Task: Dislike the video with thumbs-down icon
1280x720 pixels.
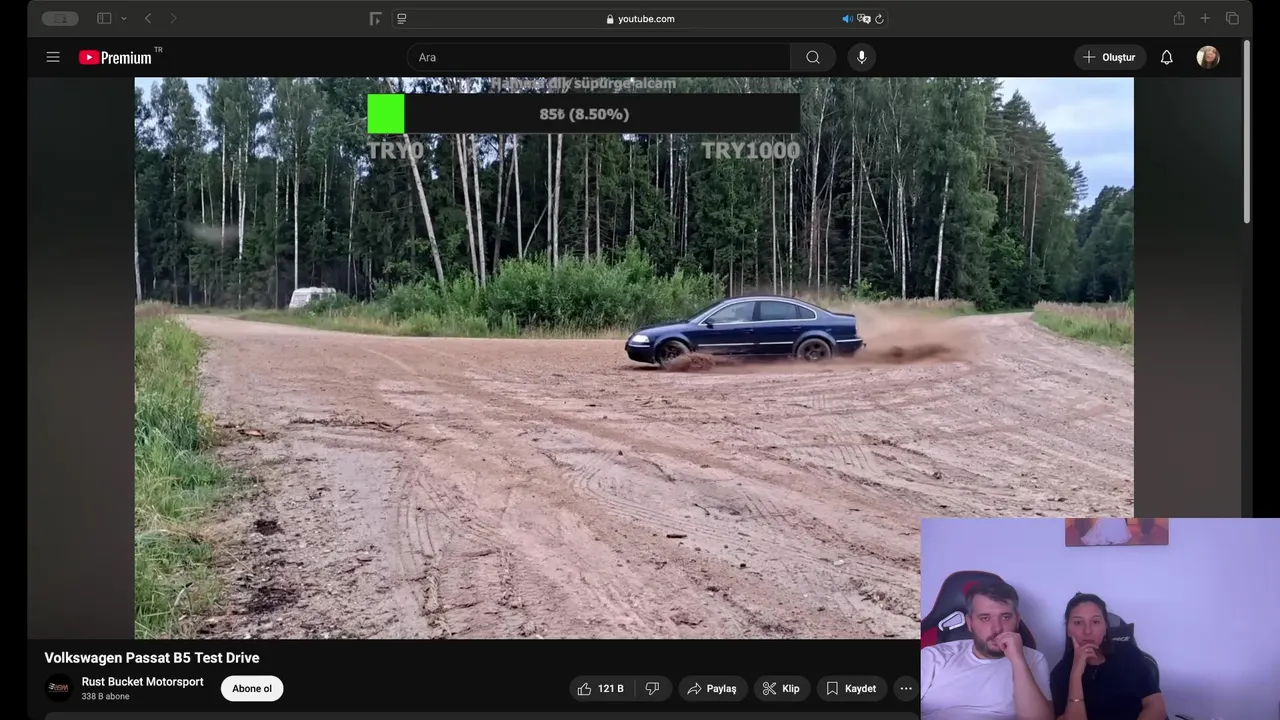Action: click(x=652, y=688)
